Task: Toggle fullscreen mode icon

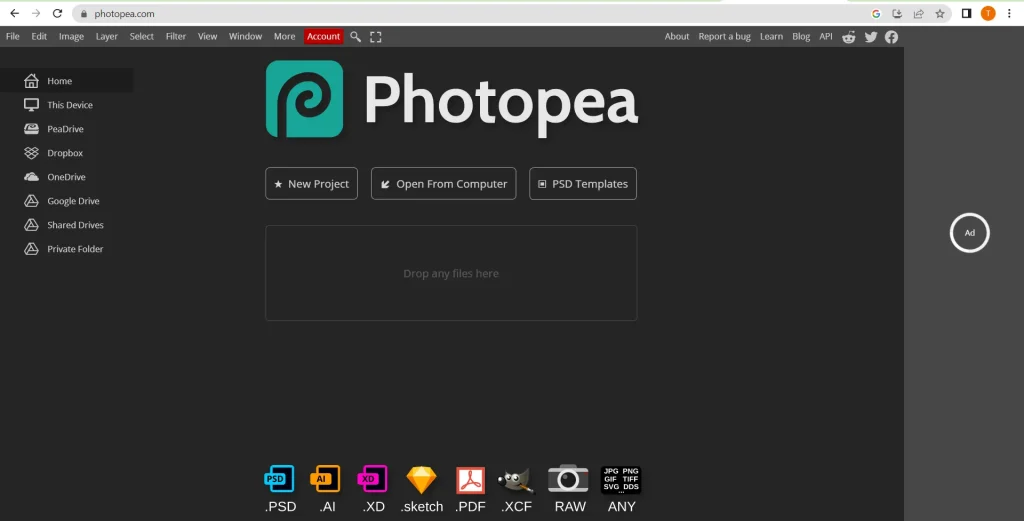Action: pyautogui.click(x=376, y=37)
